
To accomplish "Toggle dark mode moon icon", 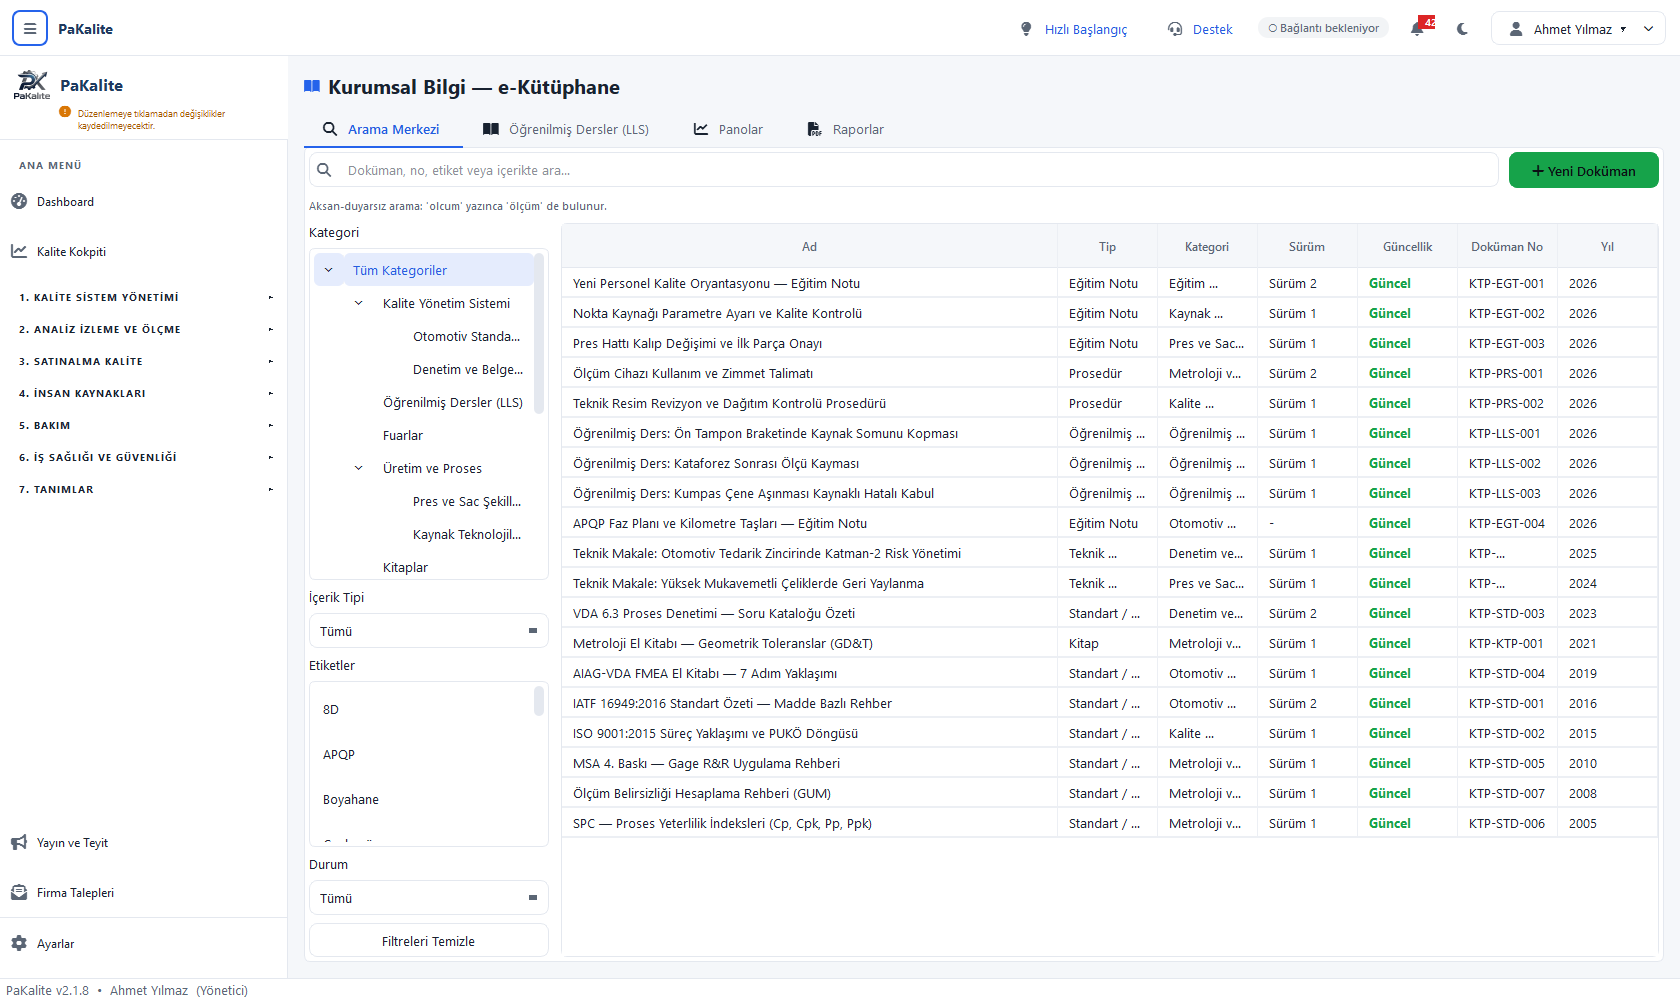I will 1463,29.
